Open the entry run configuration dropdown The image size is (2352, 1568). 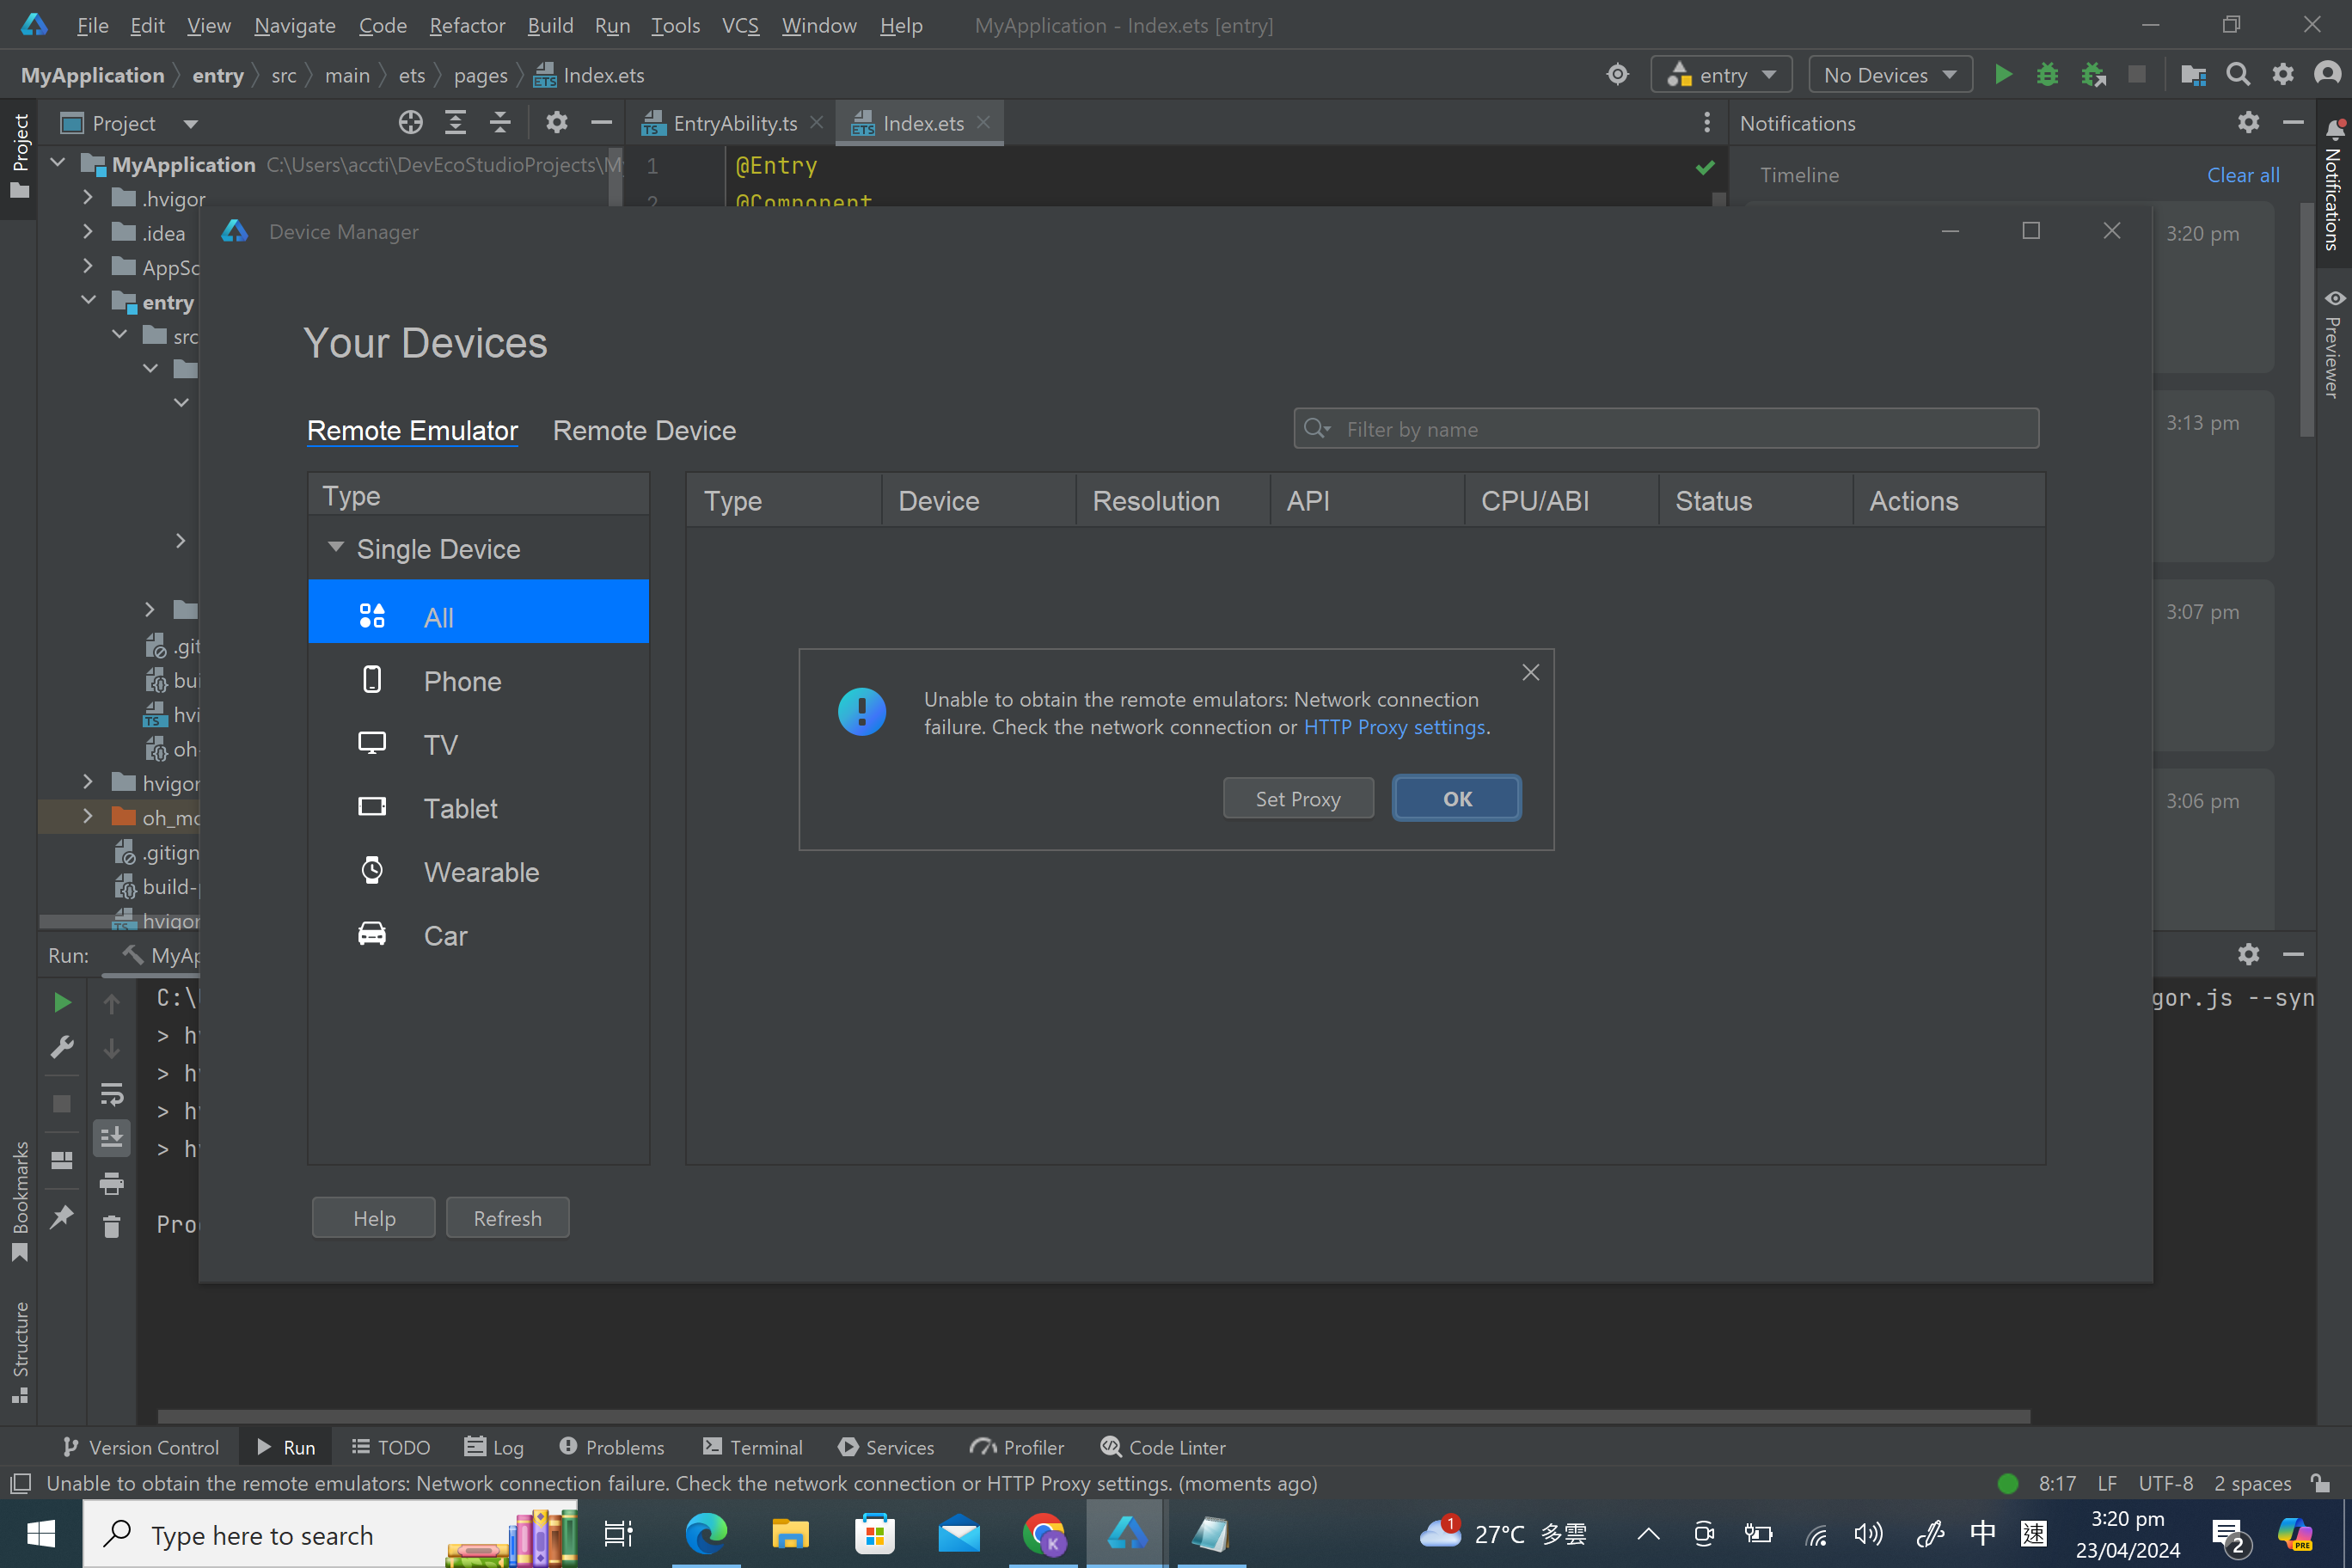coord(1721,75)
